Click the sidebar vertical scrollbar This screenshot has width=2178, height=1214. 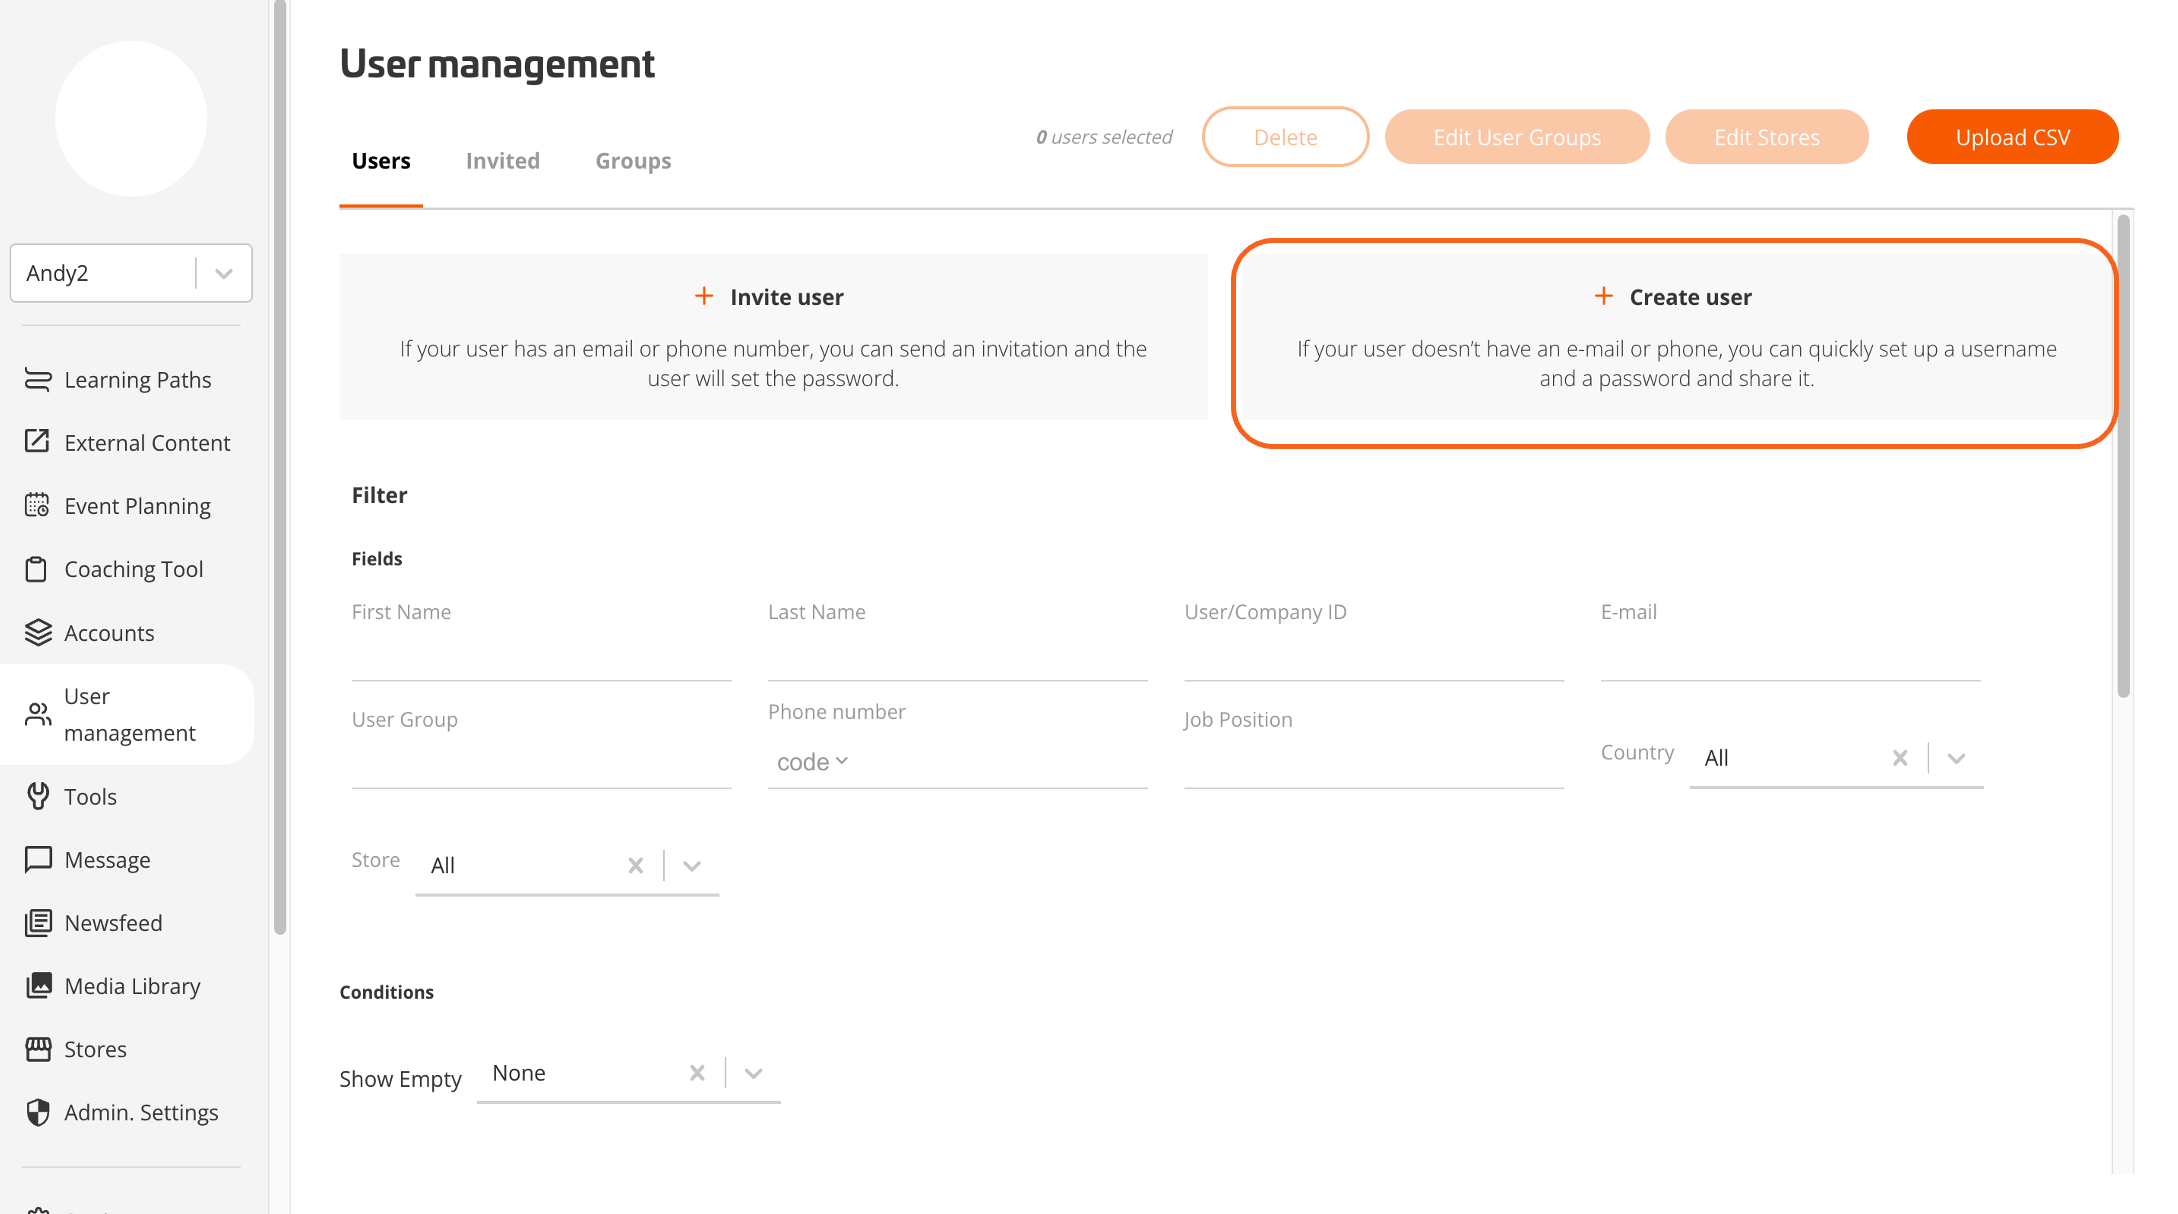281,467
